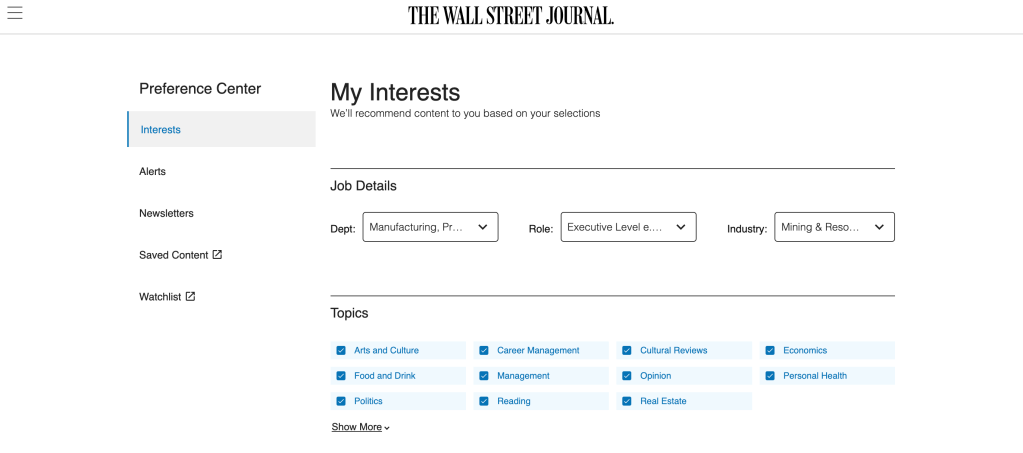Open the Watchlist link

pyautogui.click(x=161, y=297)
